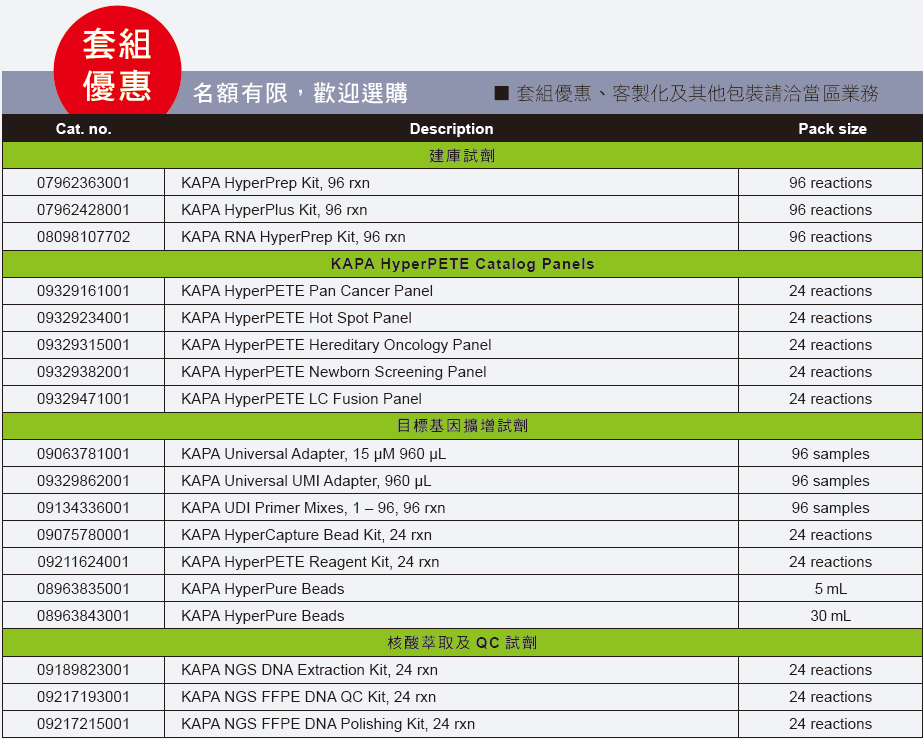The image size is (923, 739).
Task: Select catalog number 09329471001
Action: coord(83,399)
